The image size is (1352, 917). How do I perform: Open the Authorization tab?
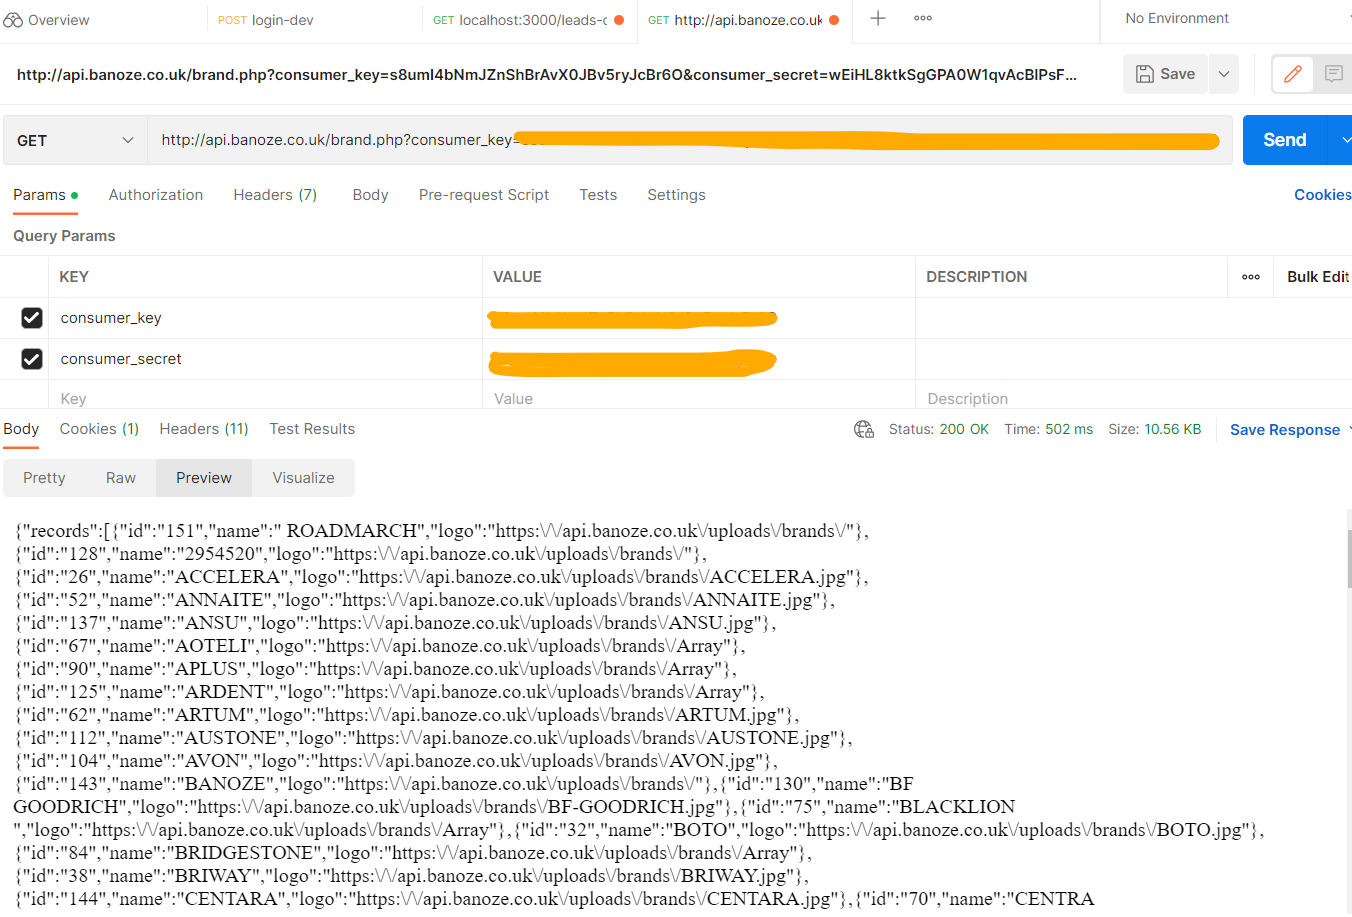[x=156, y=195]
